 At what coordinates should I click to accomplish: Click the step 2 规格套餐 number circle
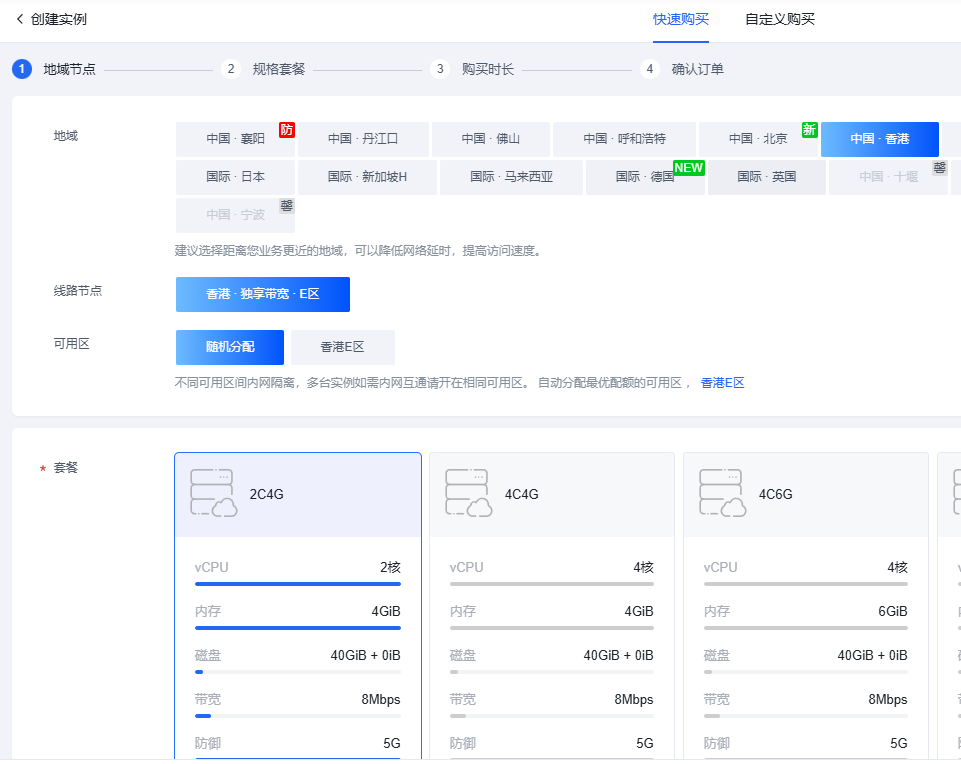coord(231,69)
